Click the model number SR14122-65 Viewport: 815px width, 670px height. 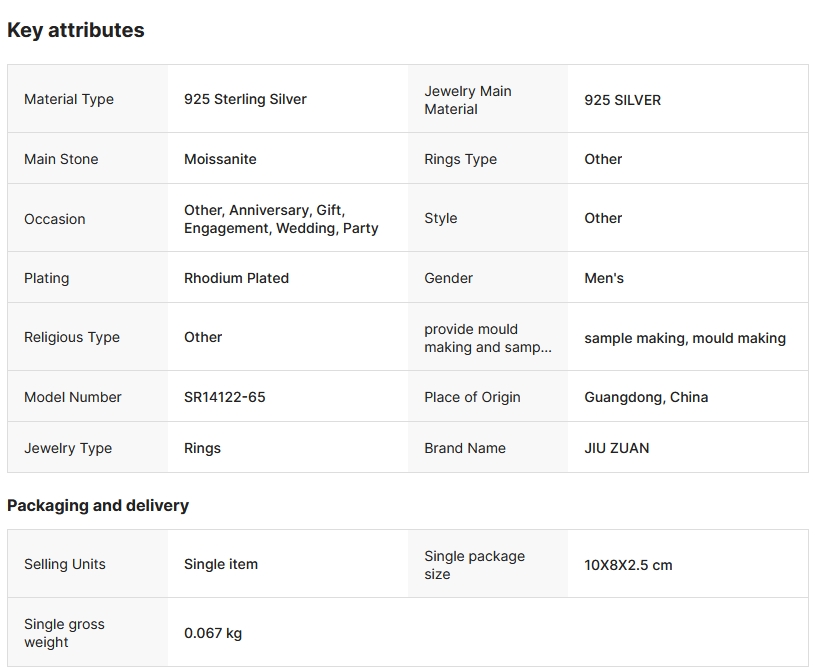click(225, 397)
